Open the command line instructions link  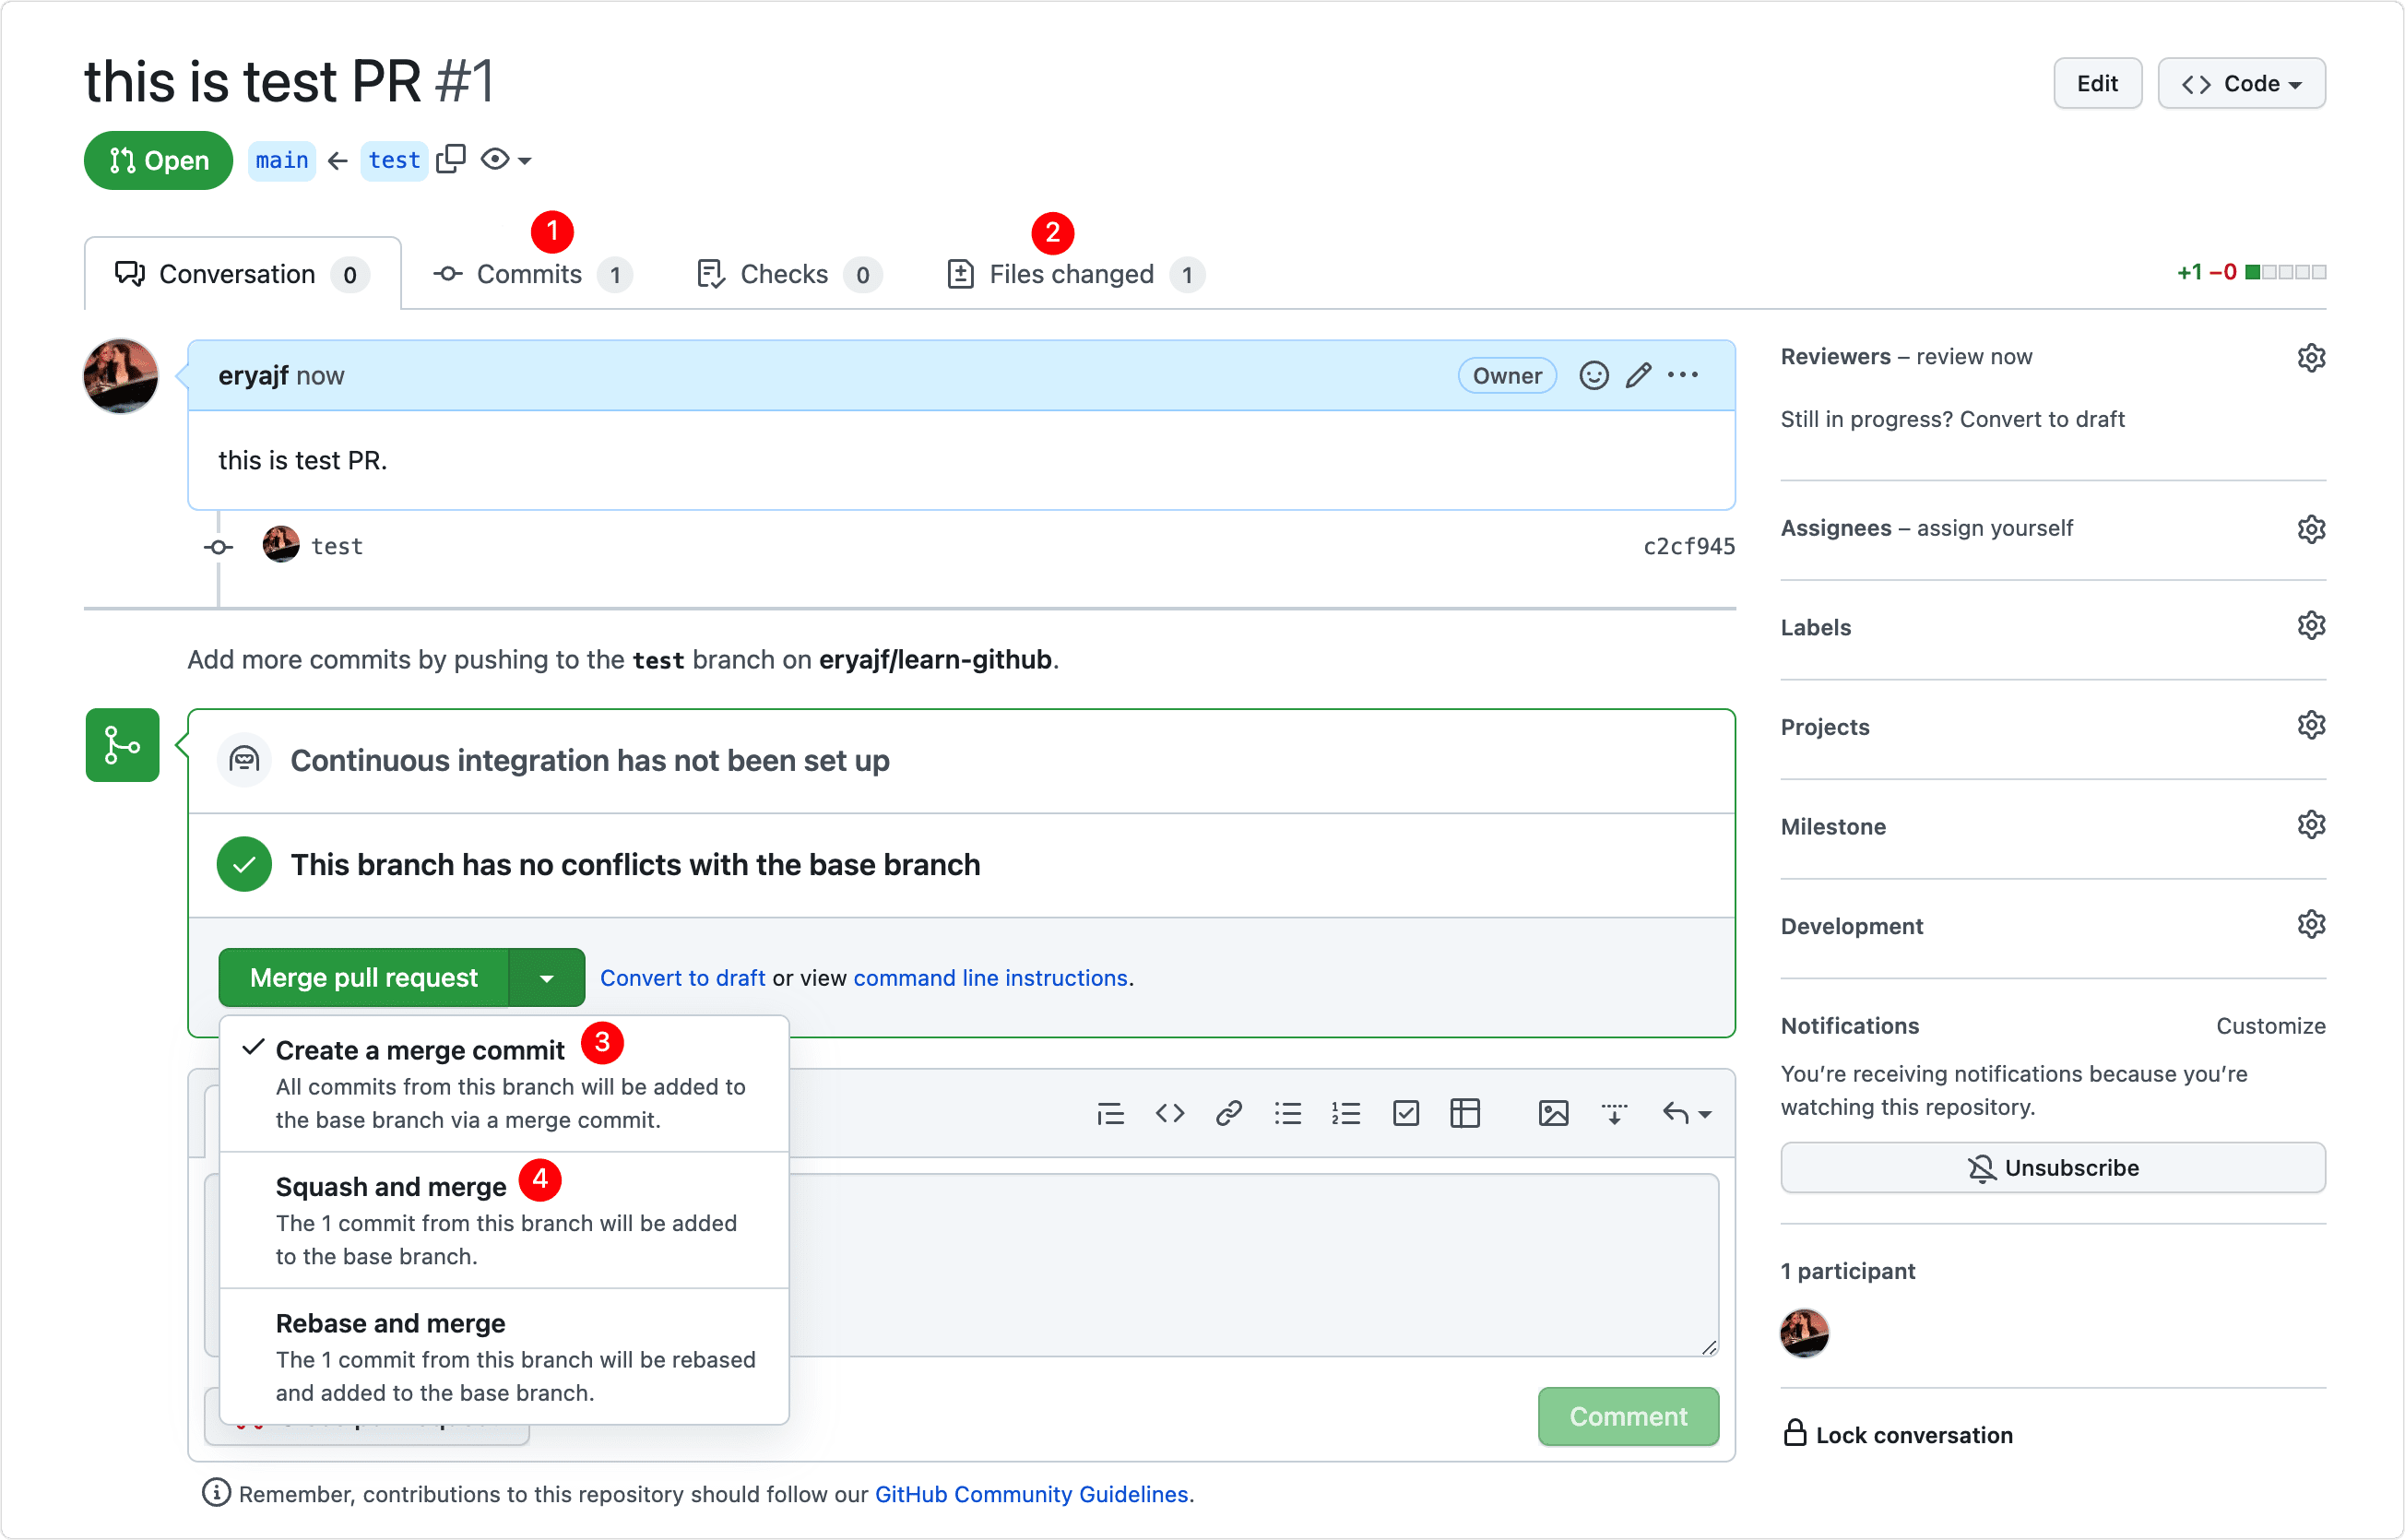coord(990,978)
